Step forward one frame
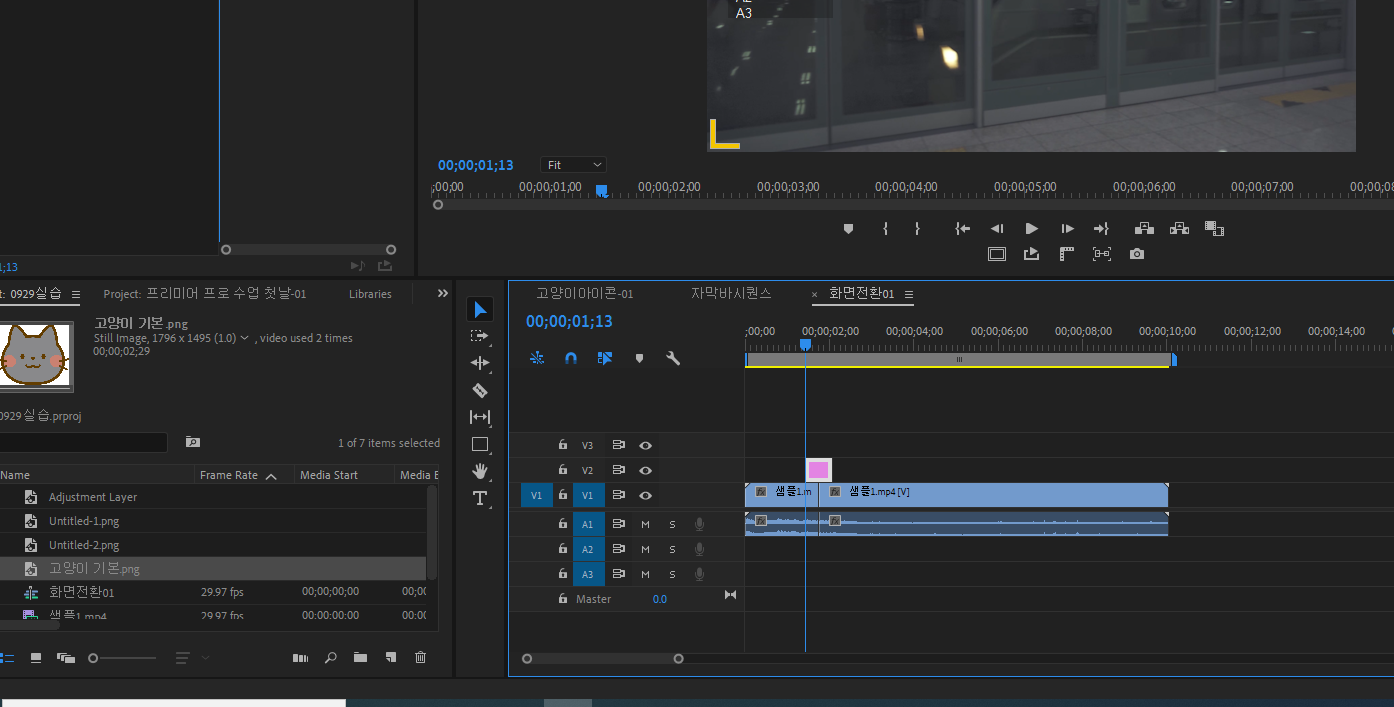This screenshot has height=707, width=1394. pos(1067,229)
